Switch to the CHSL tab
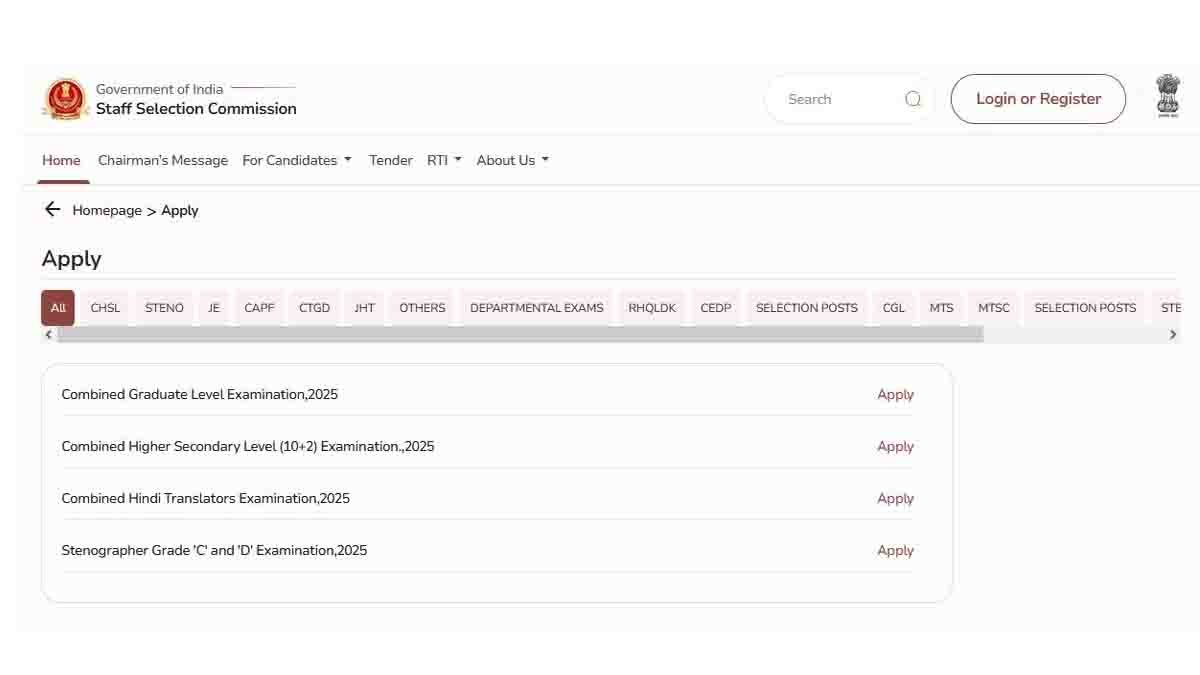 (105, 308)
